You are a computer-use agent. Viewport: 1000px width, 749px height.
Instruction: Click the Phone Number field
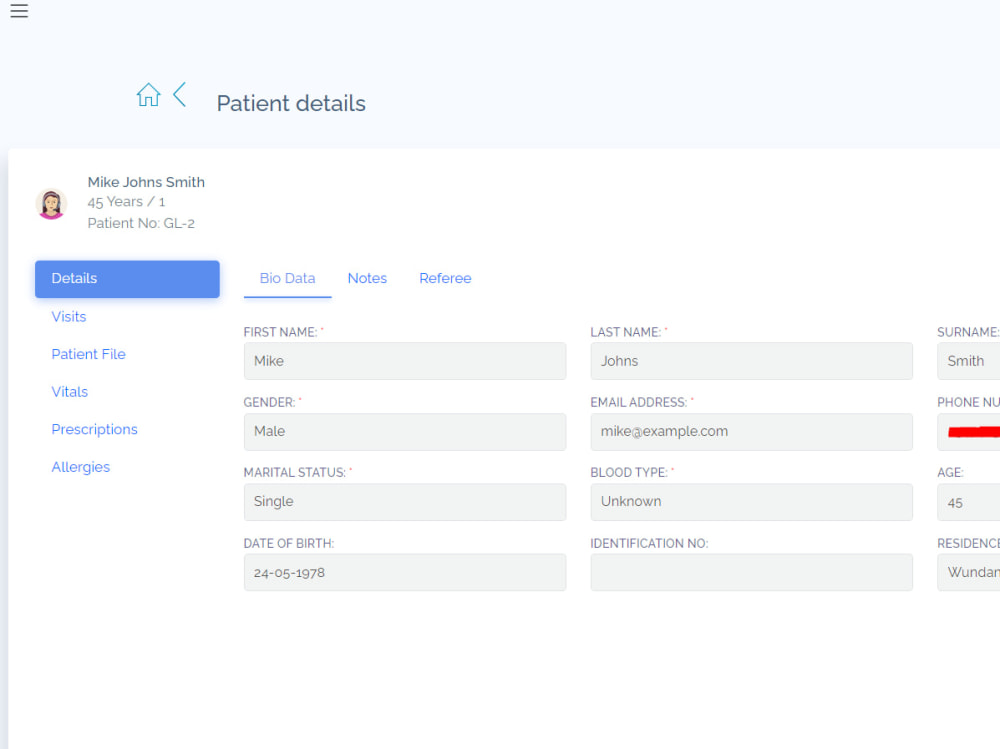pos(968,432)
